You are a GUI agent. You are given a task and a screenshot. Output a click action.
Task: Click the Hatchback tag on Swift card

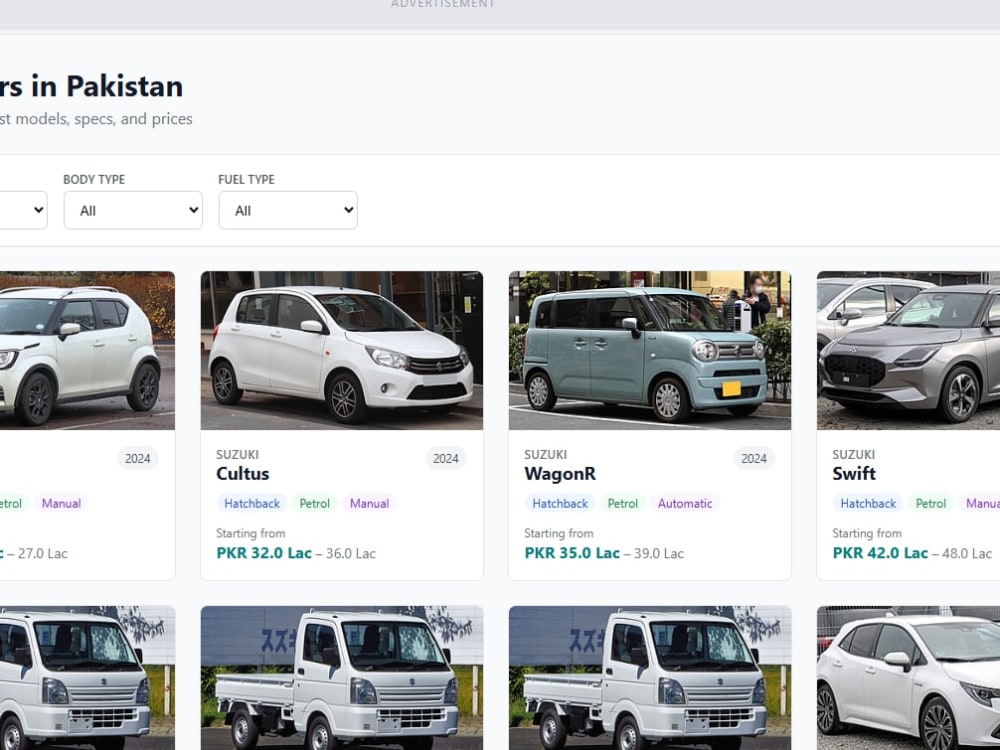pos(868,503)
